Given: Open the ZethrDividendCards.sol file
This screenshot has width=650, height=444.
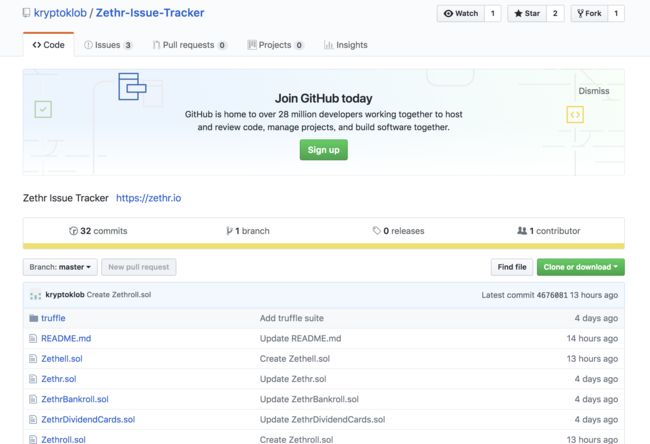Looking at the screenshot, I should [x=88, y=420].
